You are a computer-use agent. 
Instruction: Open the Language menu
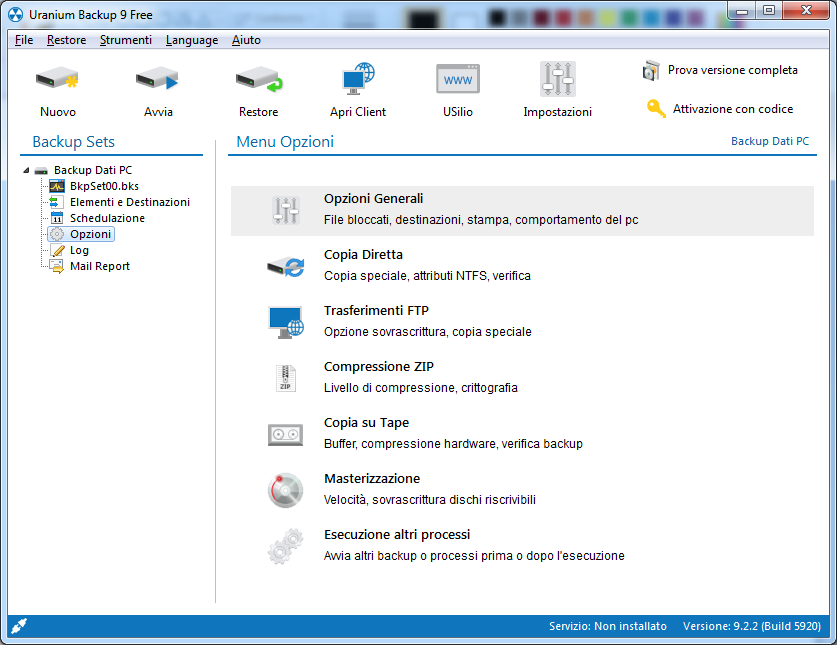(x=192, y=40)
